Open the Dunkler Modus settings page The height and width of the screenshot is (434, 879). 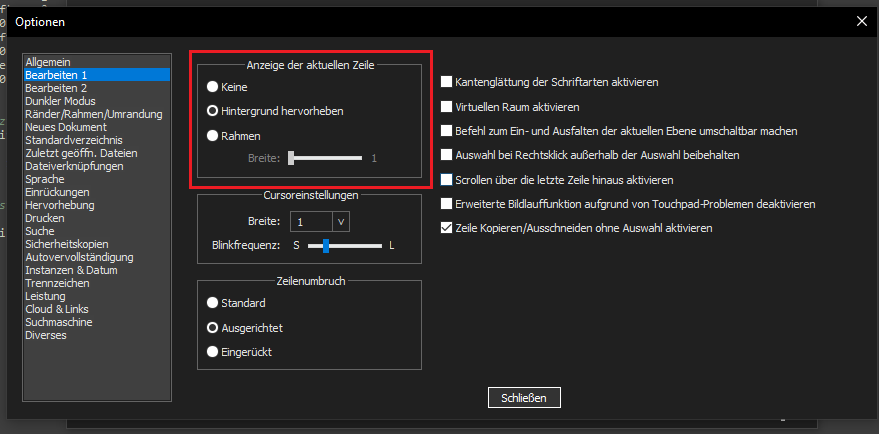[97, 101]
